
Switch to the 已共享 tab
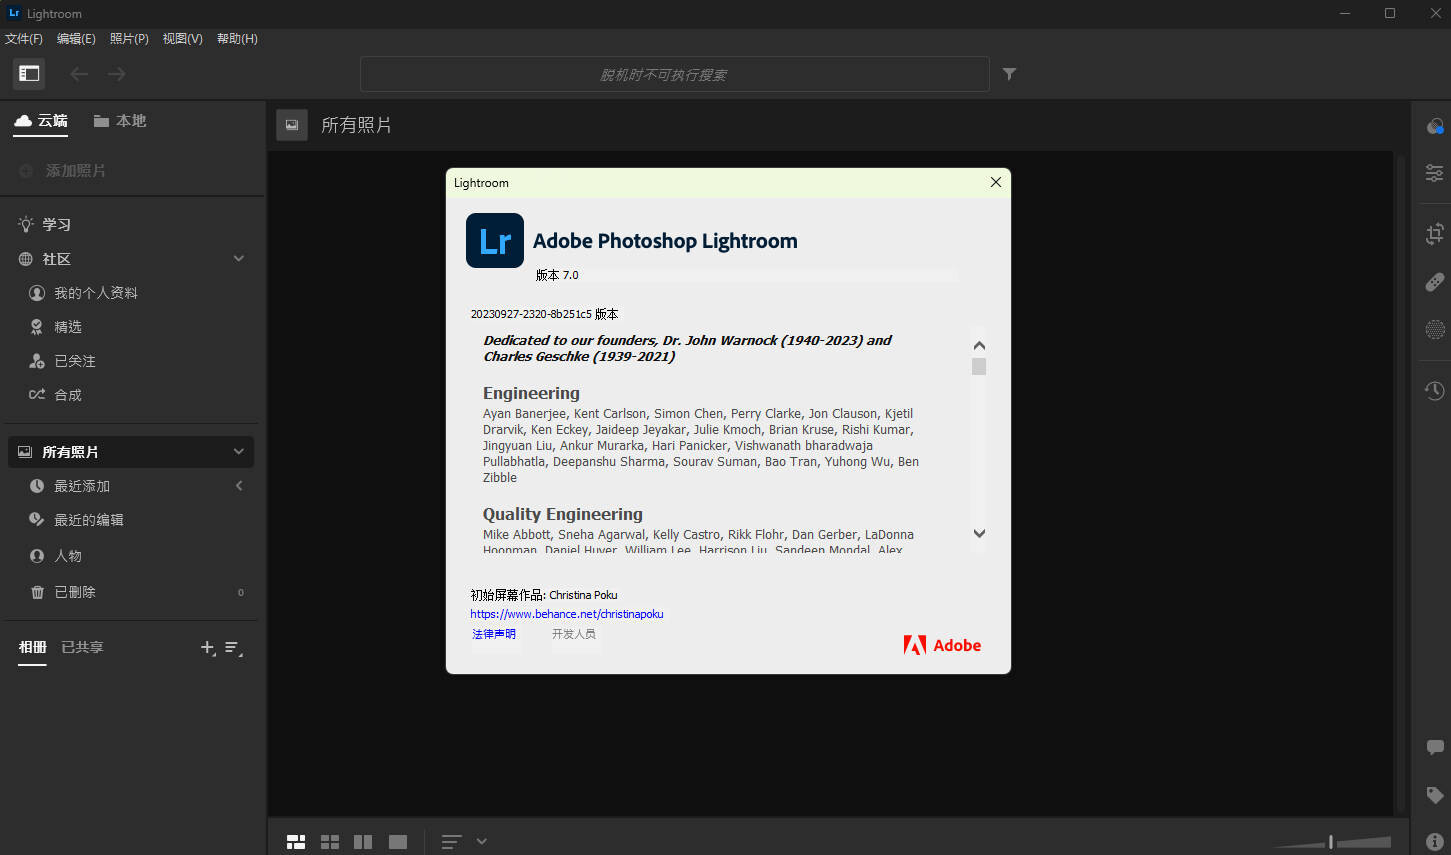(82, 647)
